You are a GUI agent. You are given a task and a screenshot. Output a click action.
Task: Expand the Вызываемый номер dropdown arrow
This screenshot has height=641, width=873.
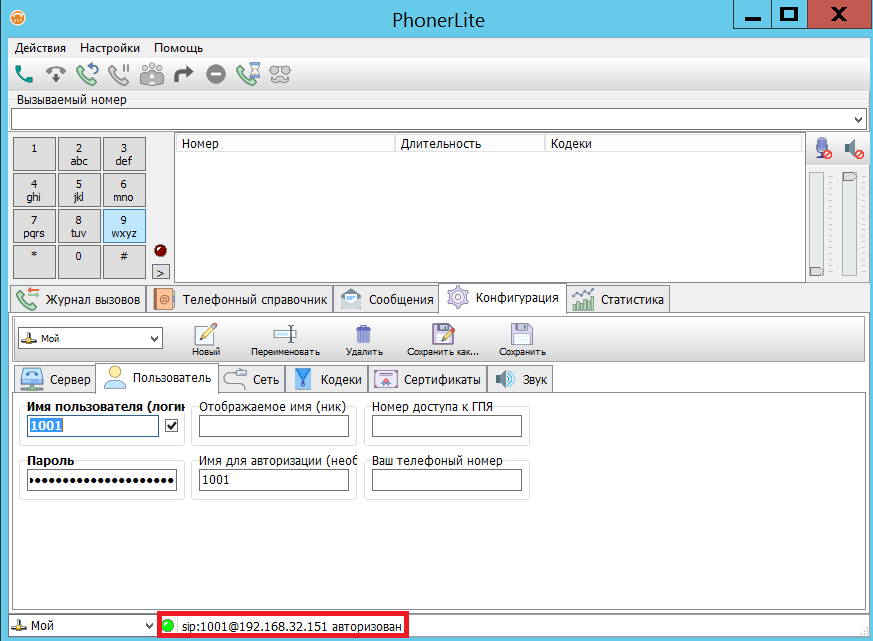click(859, 119)
